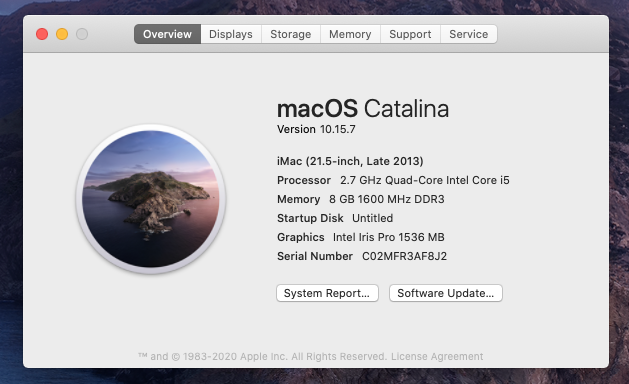629x384 pixels.
Task: Click the Version 10.15.7 text
Action: (x=316, y=129)
